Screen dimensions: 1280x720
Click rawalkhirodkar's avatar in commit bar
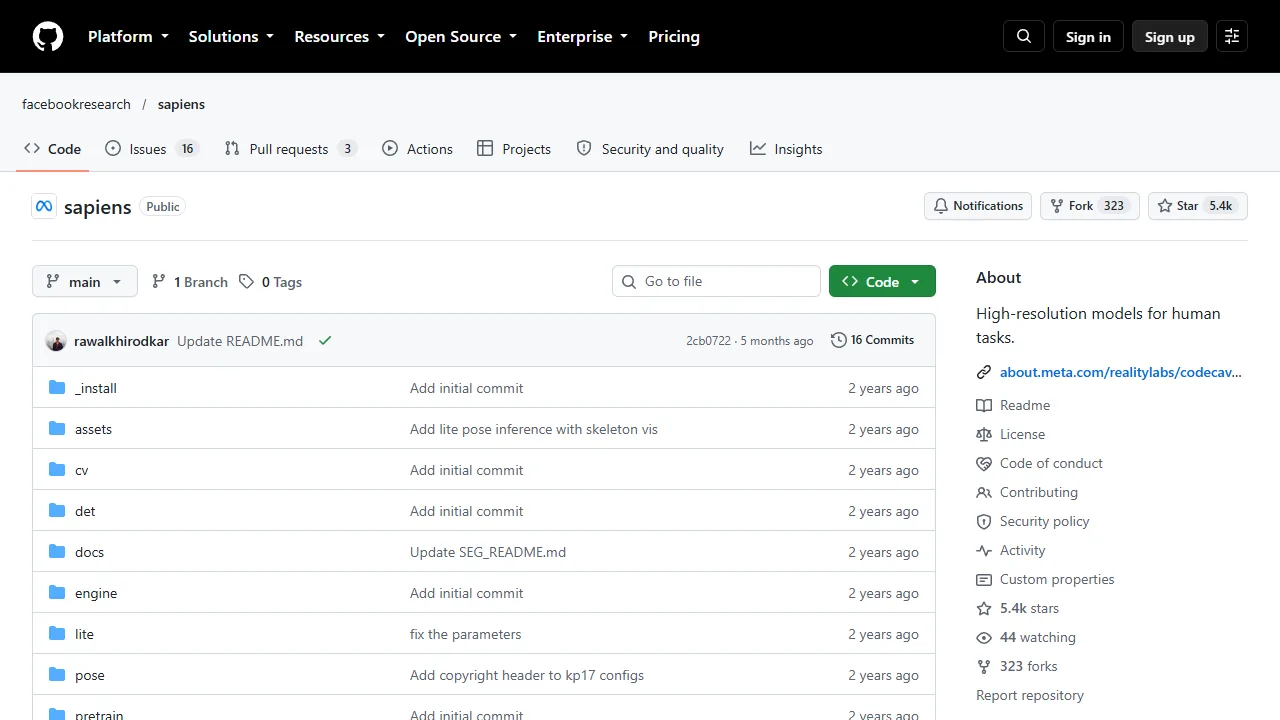pyautogui.click(x=56, y=341)
